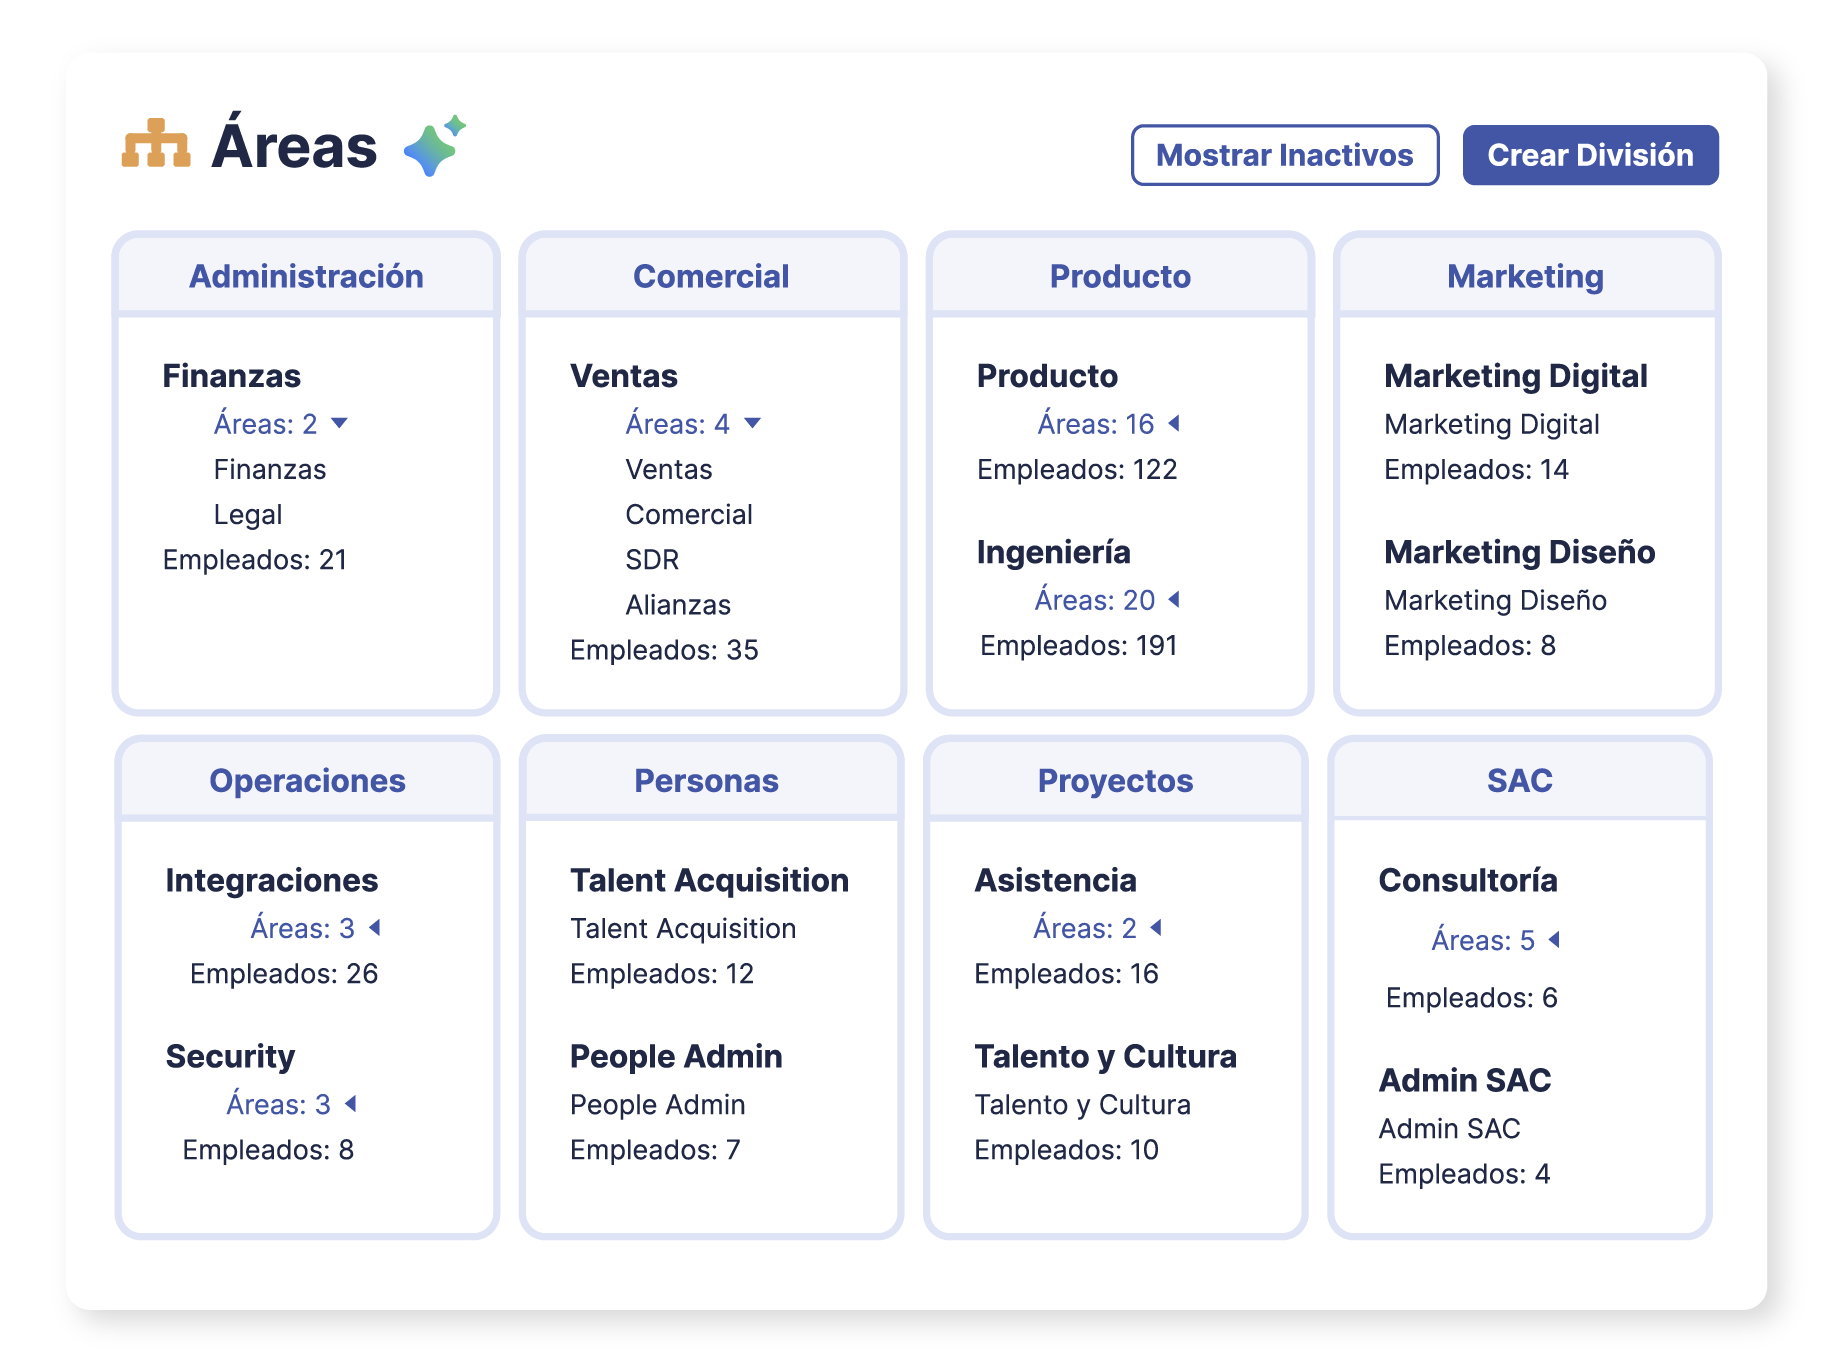Expand the Producto areas arrow
The height and width of the screenshot is (1363, 1834).
(1174, 423)
